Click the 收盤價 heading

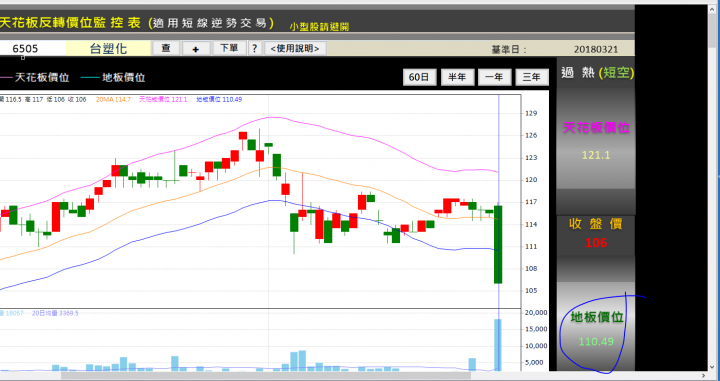pos(596,224)
